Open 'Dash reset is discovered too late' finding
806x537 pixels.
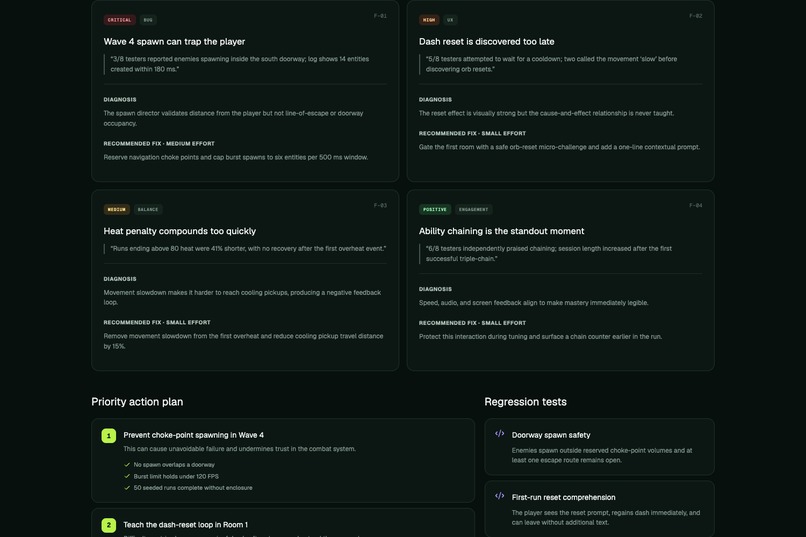(x=486, y=42)
